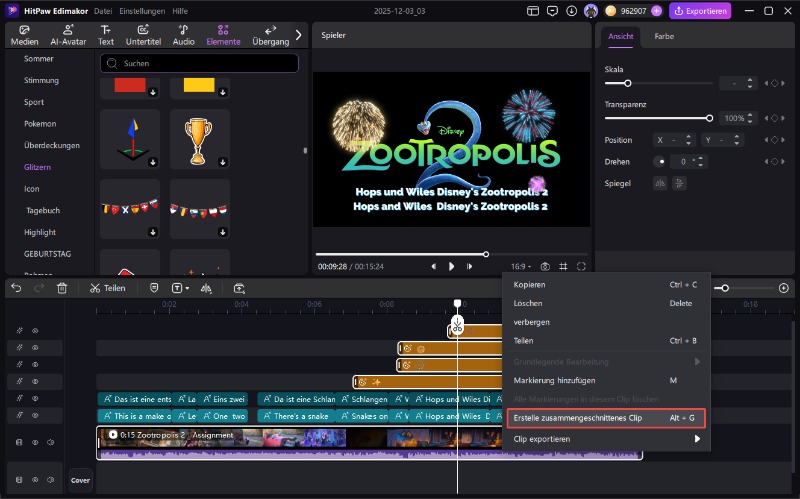
Task: Open the Audio media tab
Action: pos(184,35)
